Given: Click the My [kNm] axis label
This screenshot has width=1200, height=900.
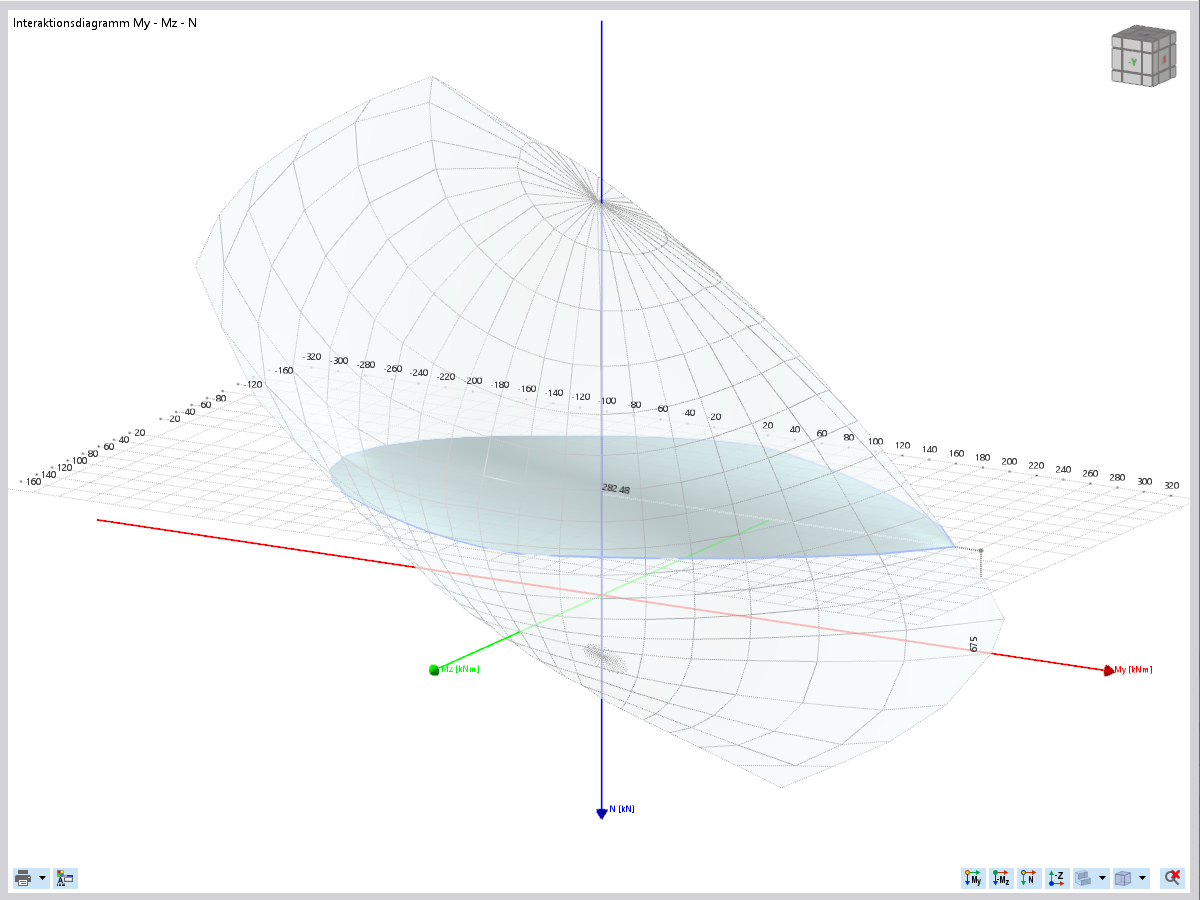Looking at the screenshot, I should click(x=1134, y=669).
